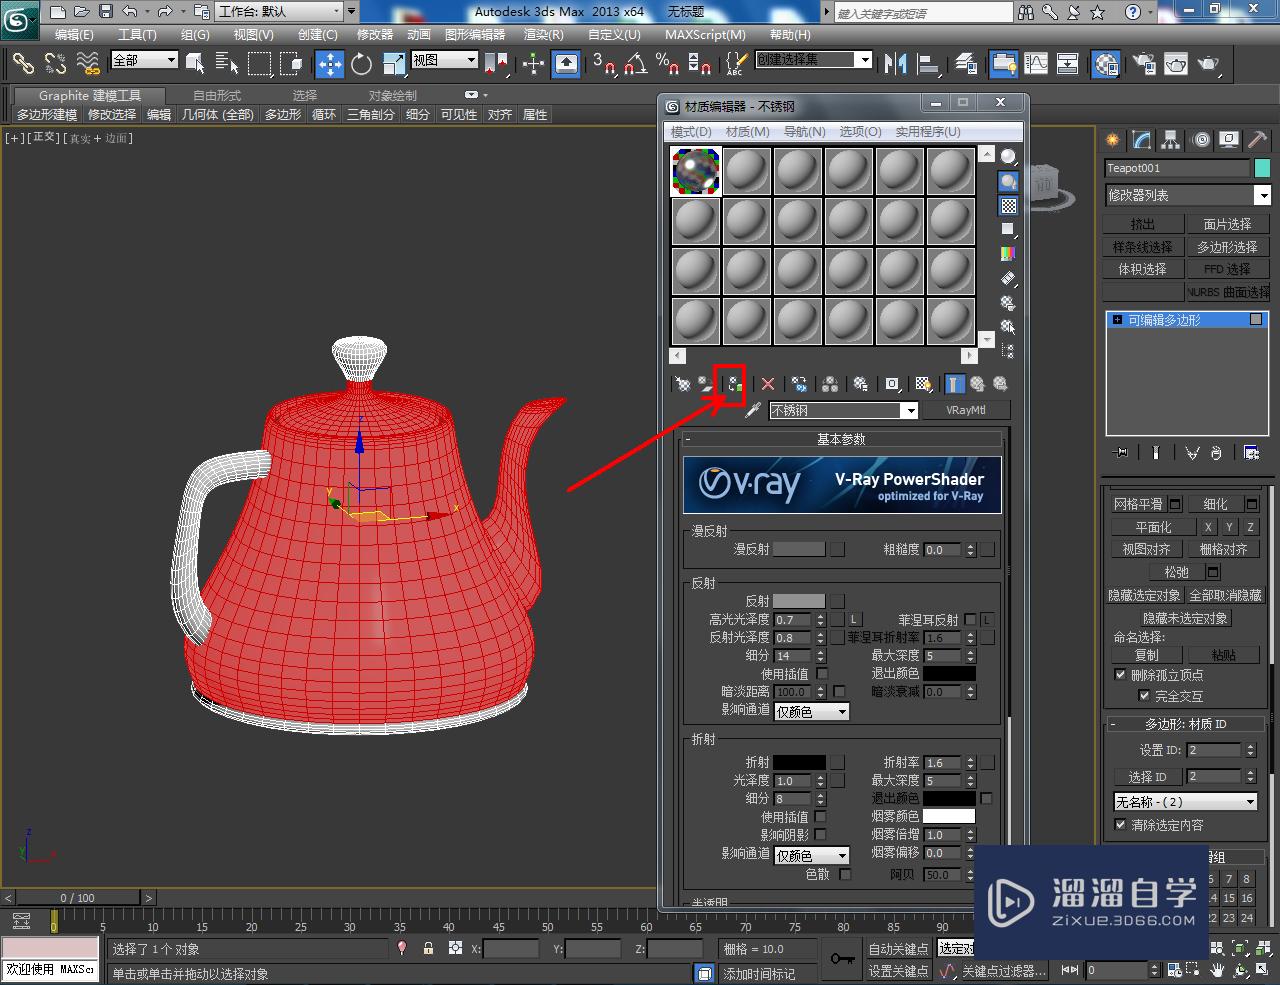Click Video Color Check icon
The width and height of the screenshot is (1280, 985).
[x=1009, y=254]
